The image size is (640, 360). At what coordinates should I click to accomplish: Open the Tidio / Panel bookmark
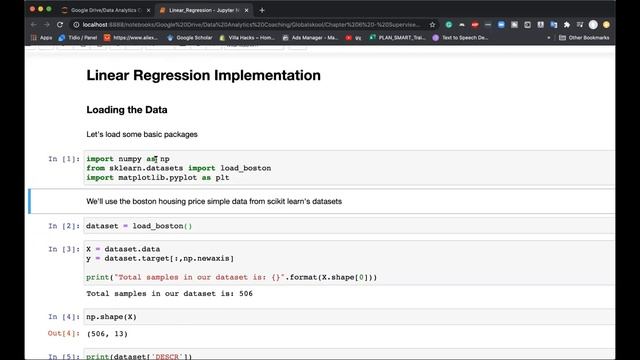(x=78, y=38)
